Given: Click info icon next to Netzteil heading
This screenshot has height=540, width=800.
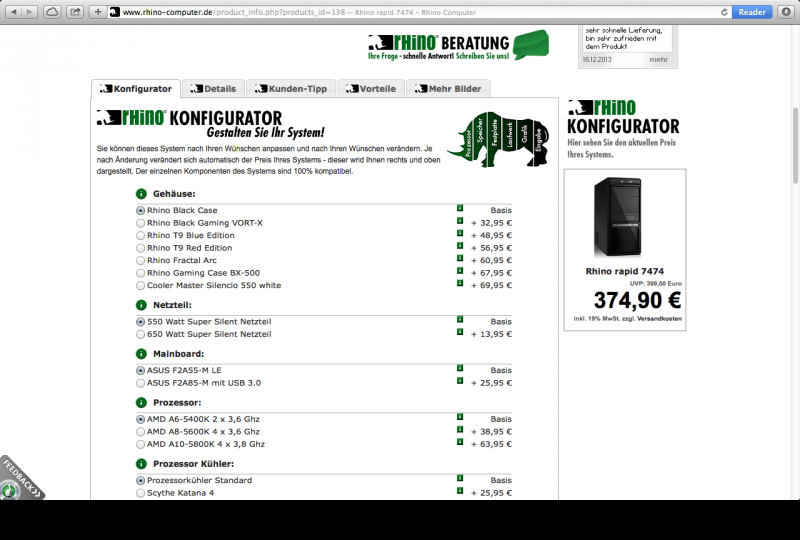Looking at the screenshot, I should click(142, 304).
